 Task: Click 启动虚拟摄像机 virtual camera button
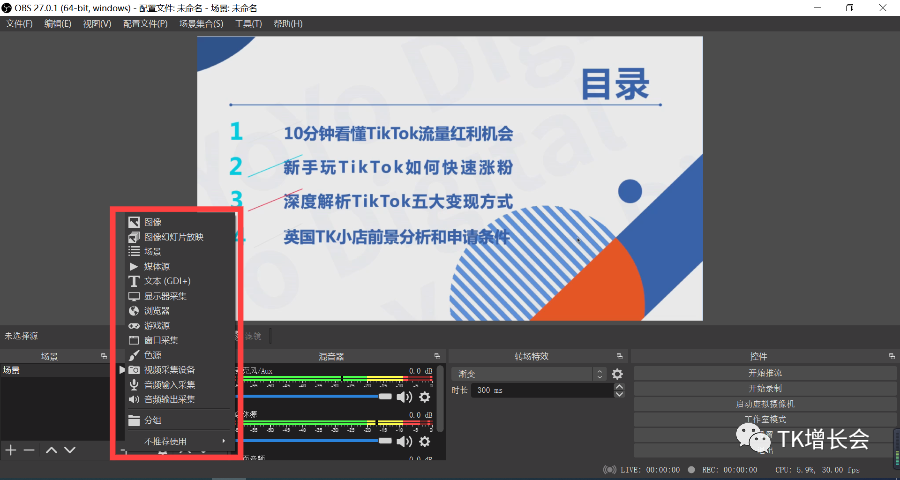coord(765,404)
